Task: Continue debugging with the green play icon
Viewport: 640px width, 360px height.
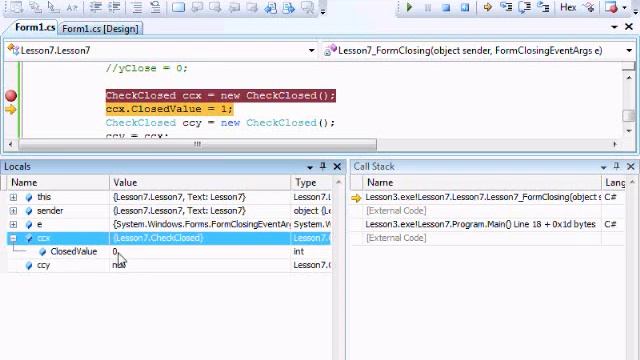Action: click(x=409, y=7)
